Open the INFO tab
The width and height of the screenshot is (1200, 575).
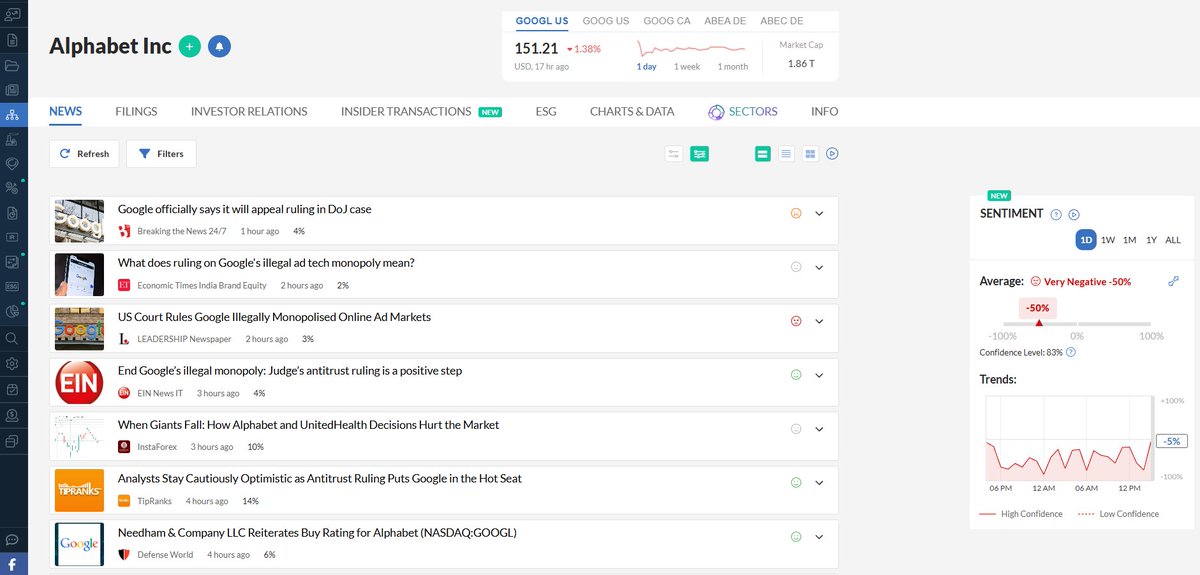(x=825, y=111)
